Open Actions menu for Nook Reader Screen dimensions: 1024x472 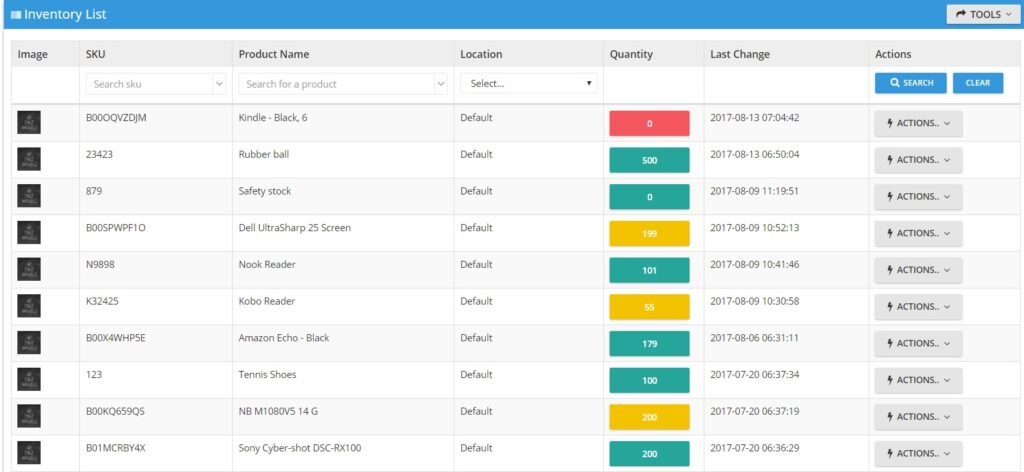[918, 270]
